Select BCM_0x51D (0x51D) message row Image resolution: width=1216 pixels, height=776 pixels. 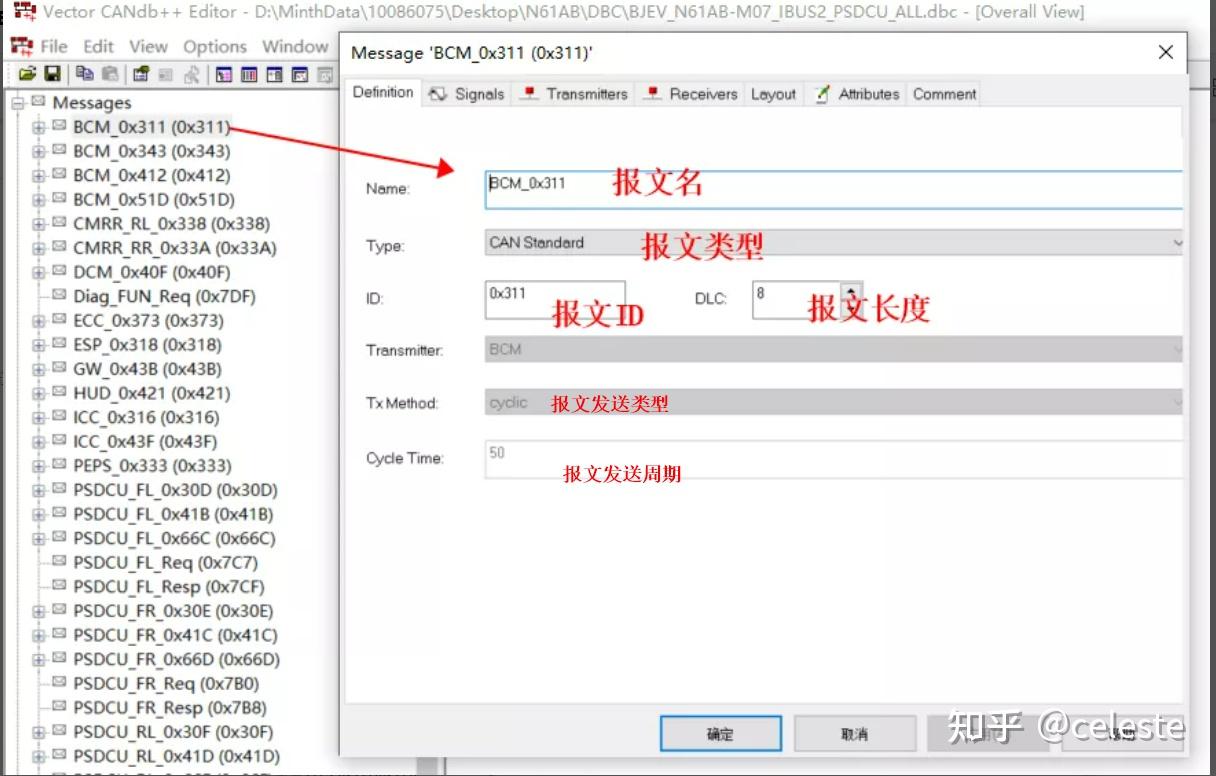pos(153,199)
